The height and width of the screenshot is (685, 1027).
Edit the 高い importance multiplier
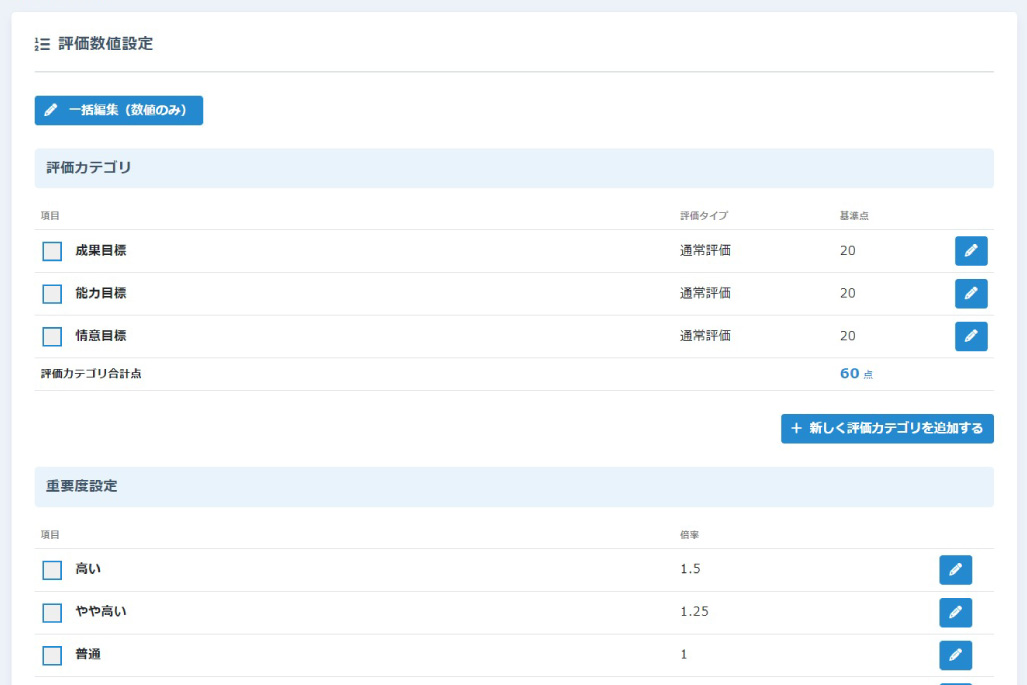[954, 570]
